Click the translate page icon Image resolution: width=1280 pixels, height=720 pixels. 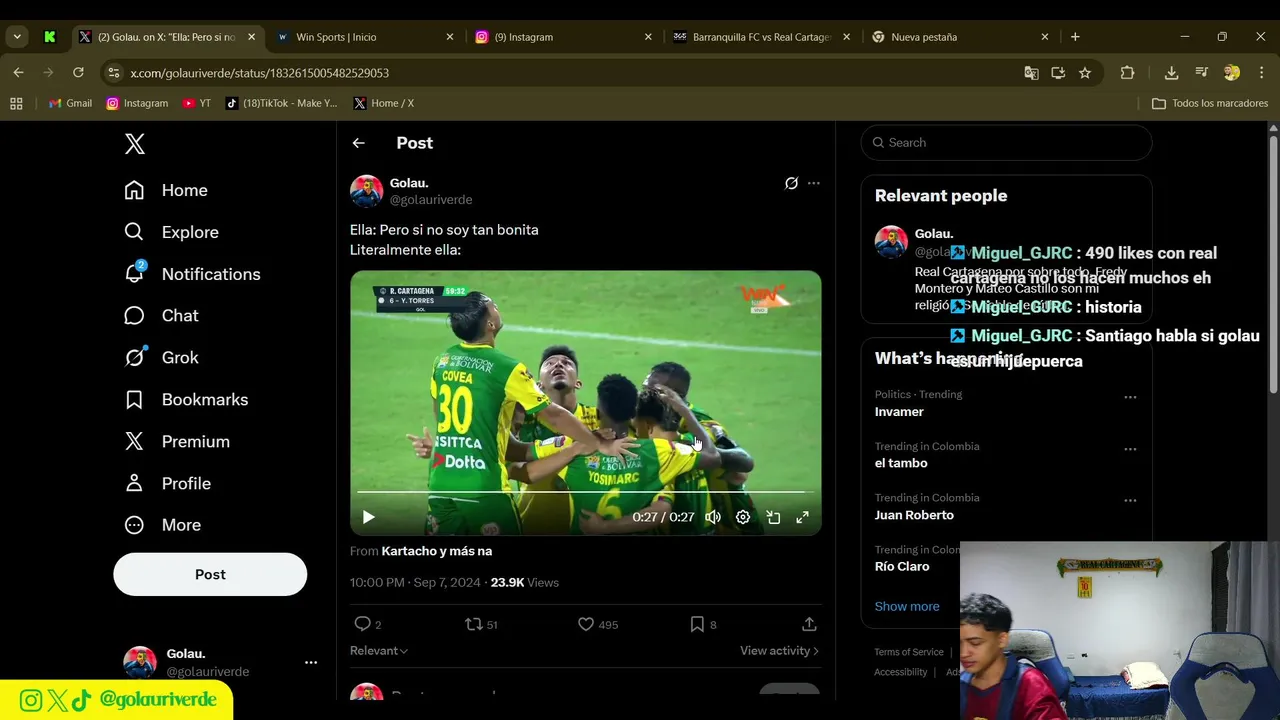click(1031, 73)
